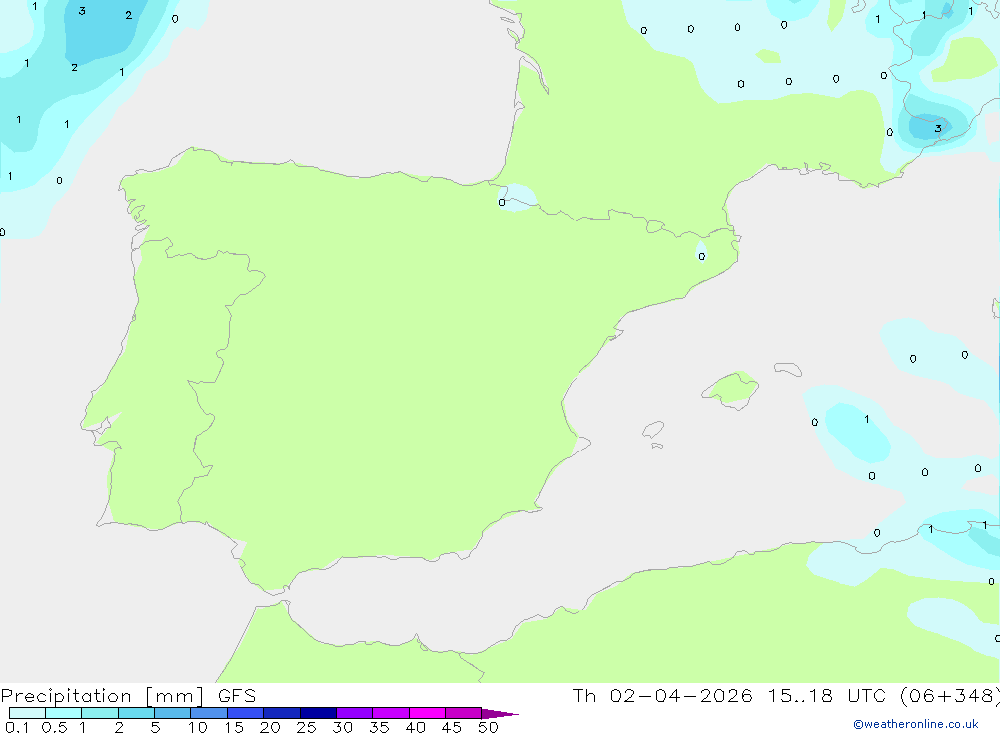Click the '0' value over Catalonia

point(702,256)
